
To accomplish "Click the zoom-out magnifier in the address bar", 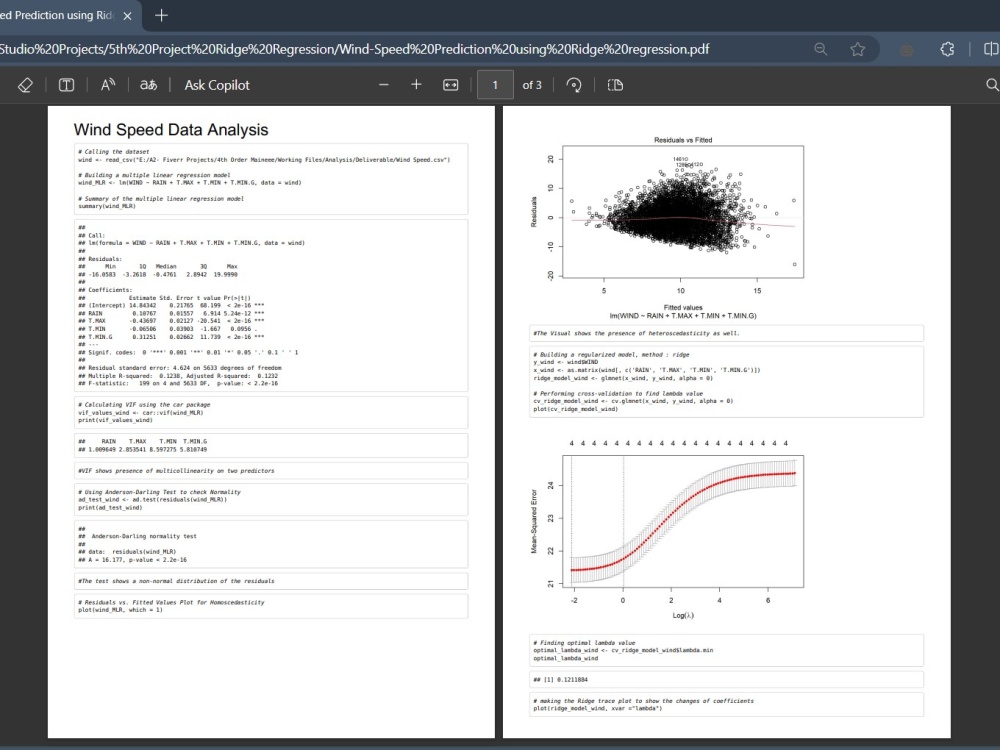I will (822, 47).
